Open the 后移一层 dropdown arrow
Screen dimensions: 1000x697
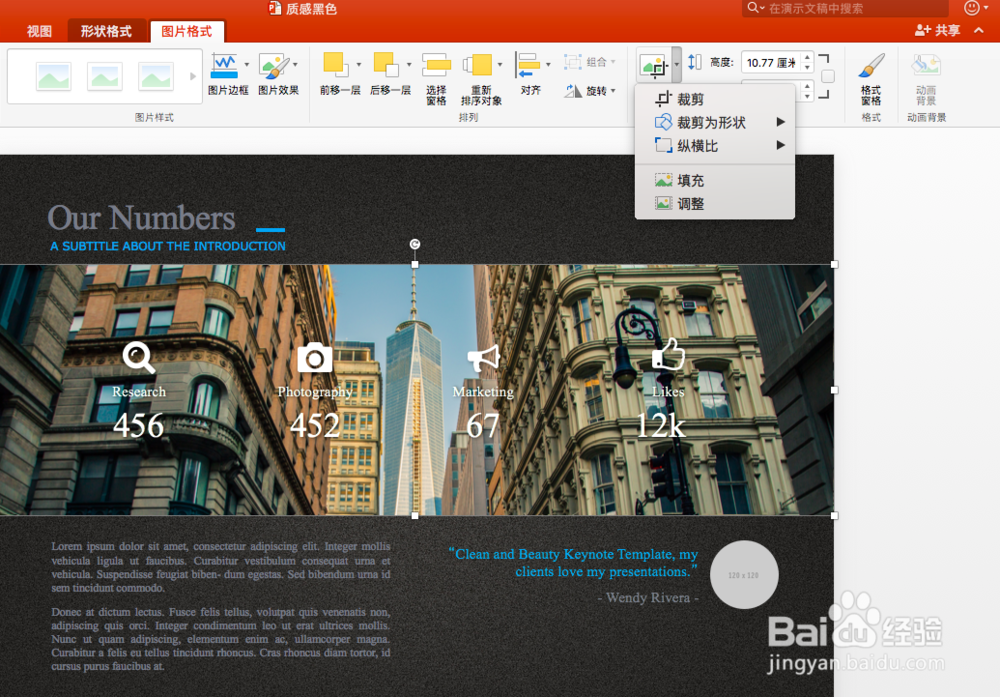[x=409, y=64]
